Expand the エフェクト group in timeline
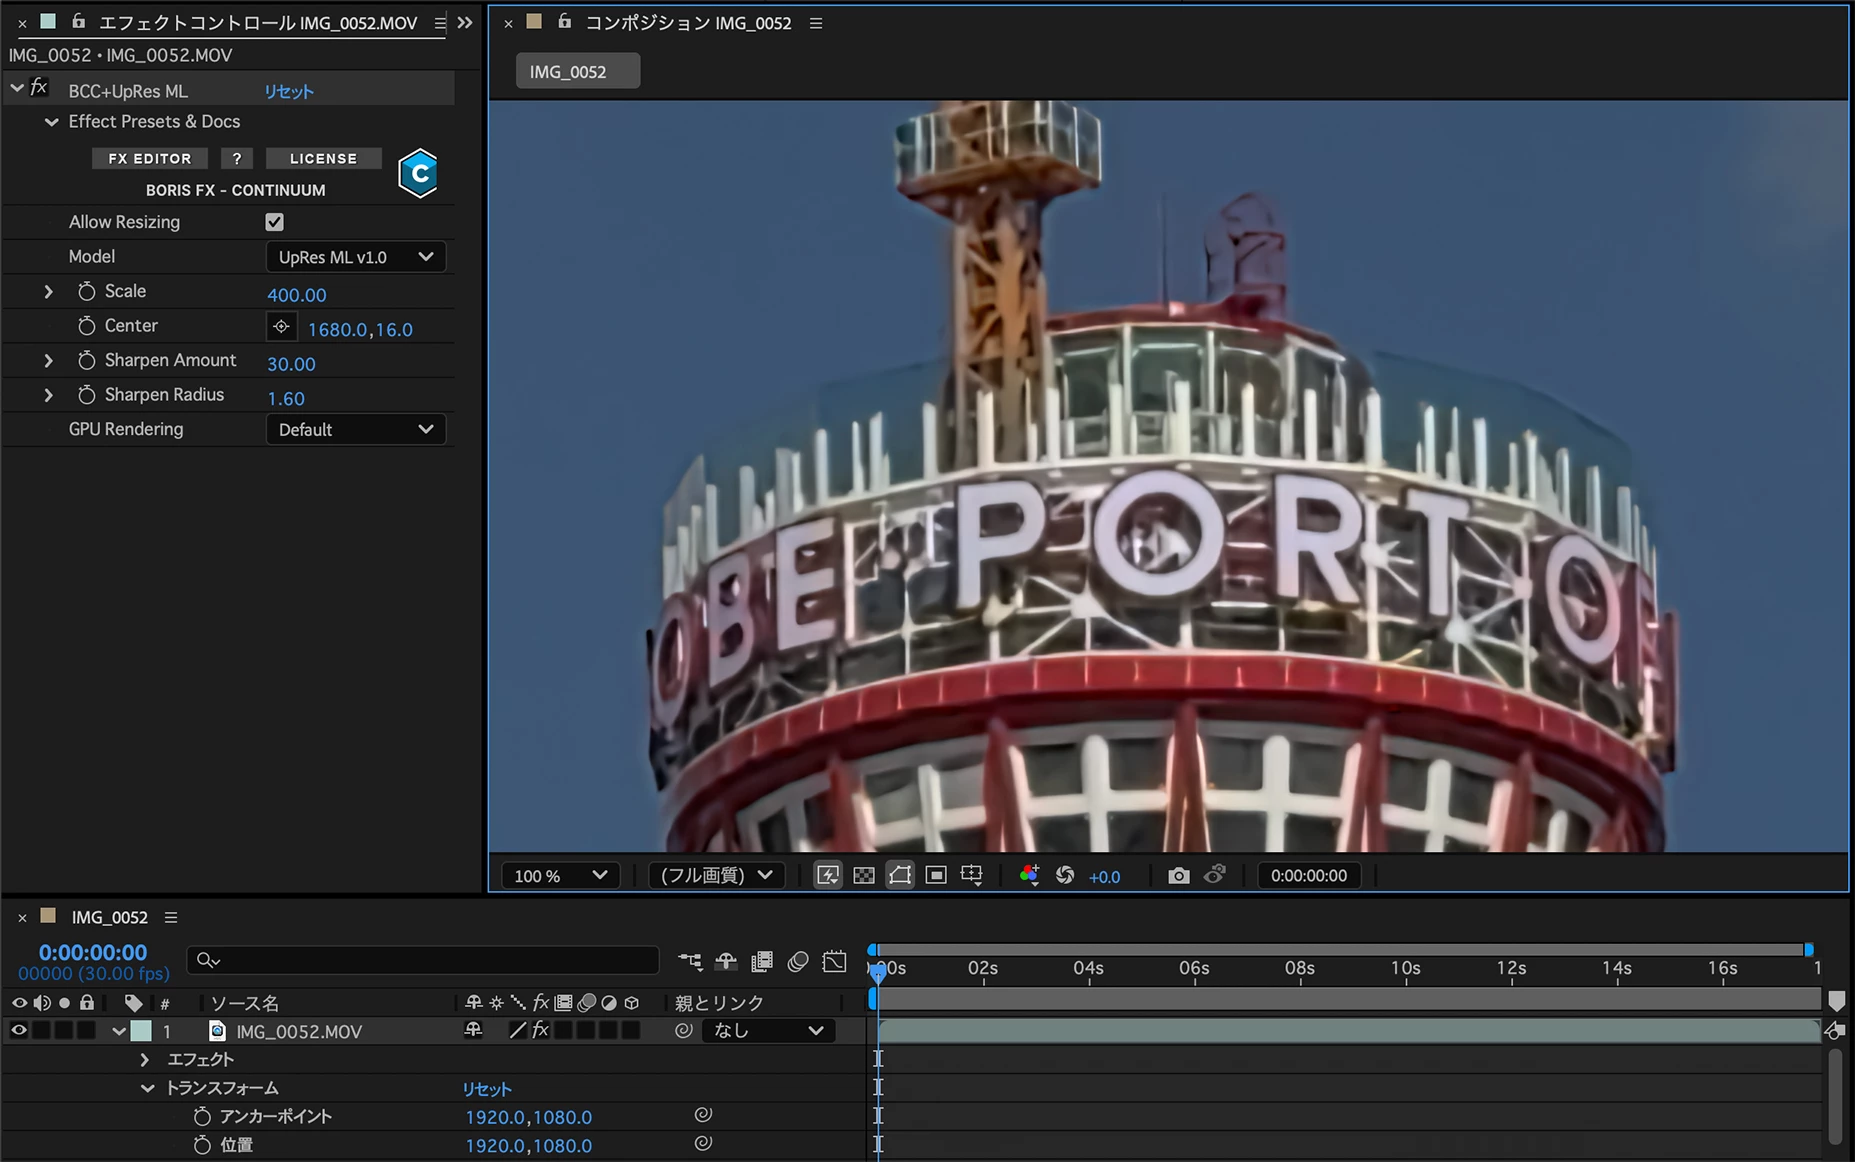 click(x=145, y=1059)
